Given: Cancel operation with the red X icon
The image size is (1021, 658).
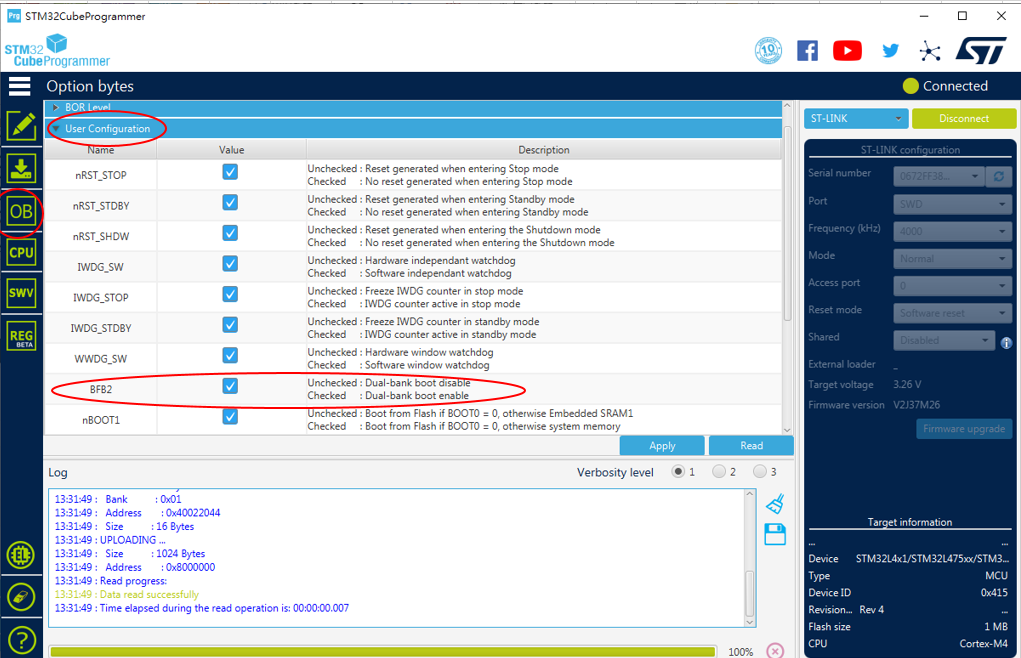Looking at the screenshot, I should click(775, 651).
